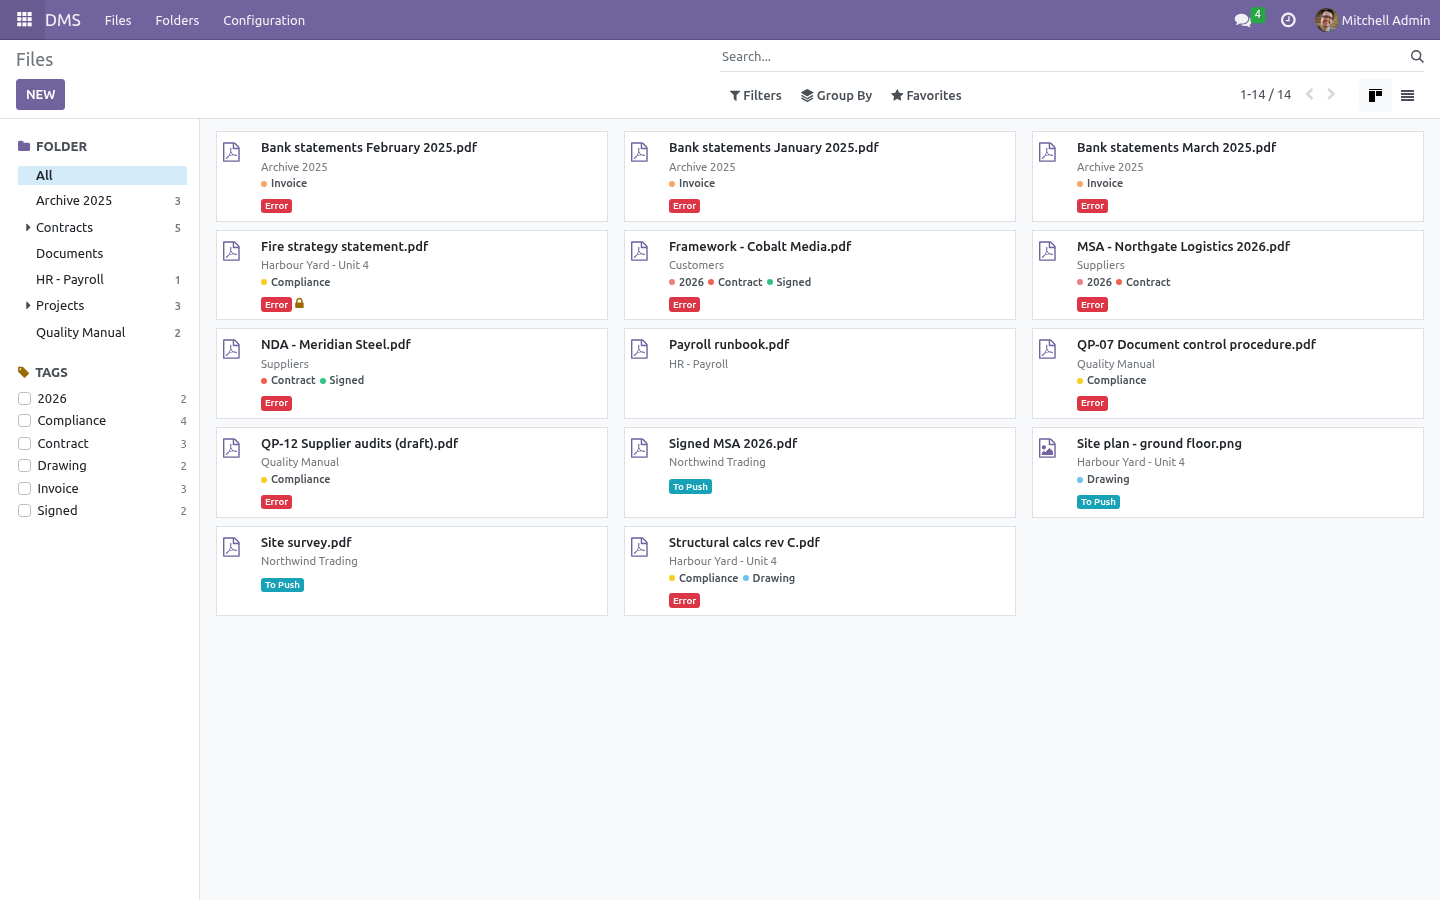Open the activities clock icon
The width and height of the screenshot is (1440, 900).
[1288, 20]
